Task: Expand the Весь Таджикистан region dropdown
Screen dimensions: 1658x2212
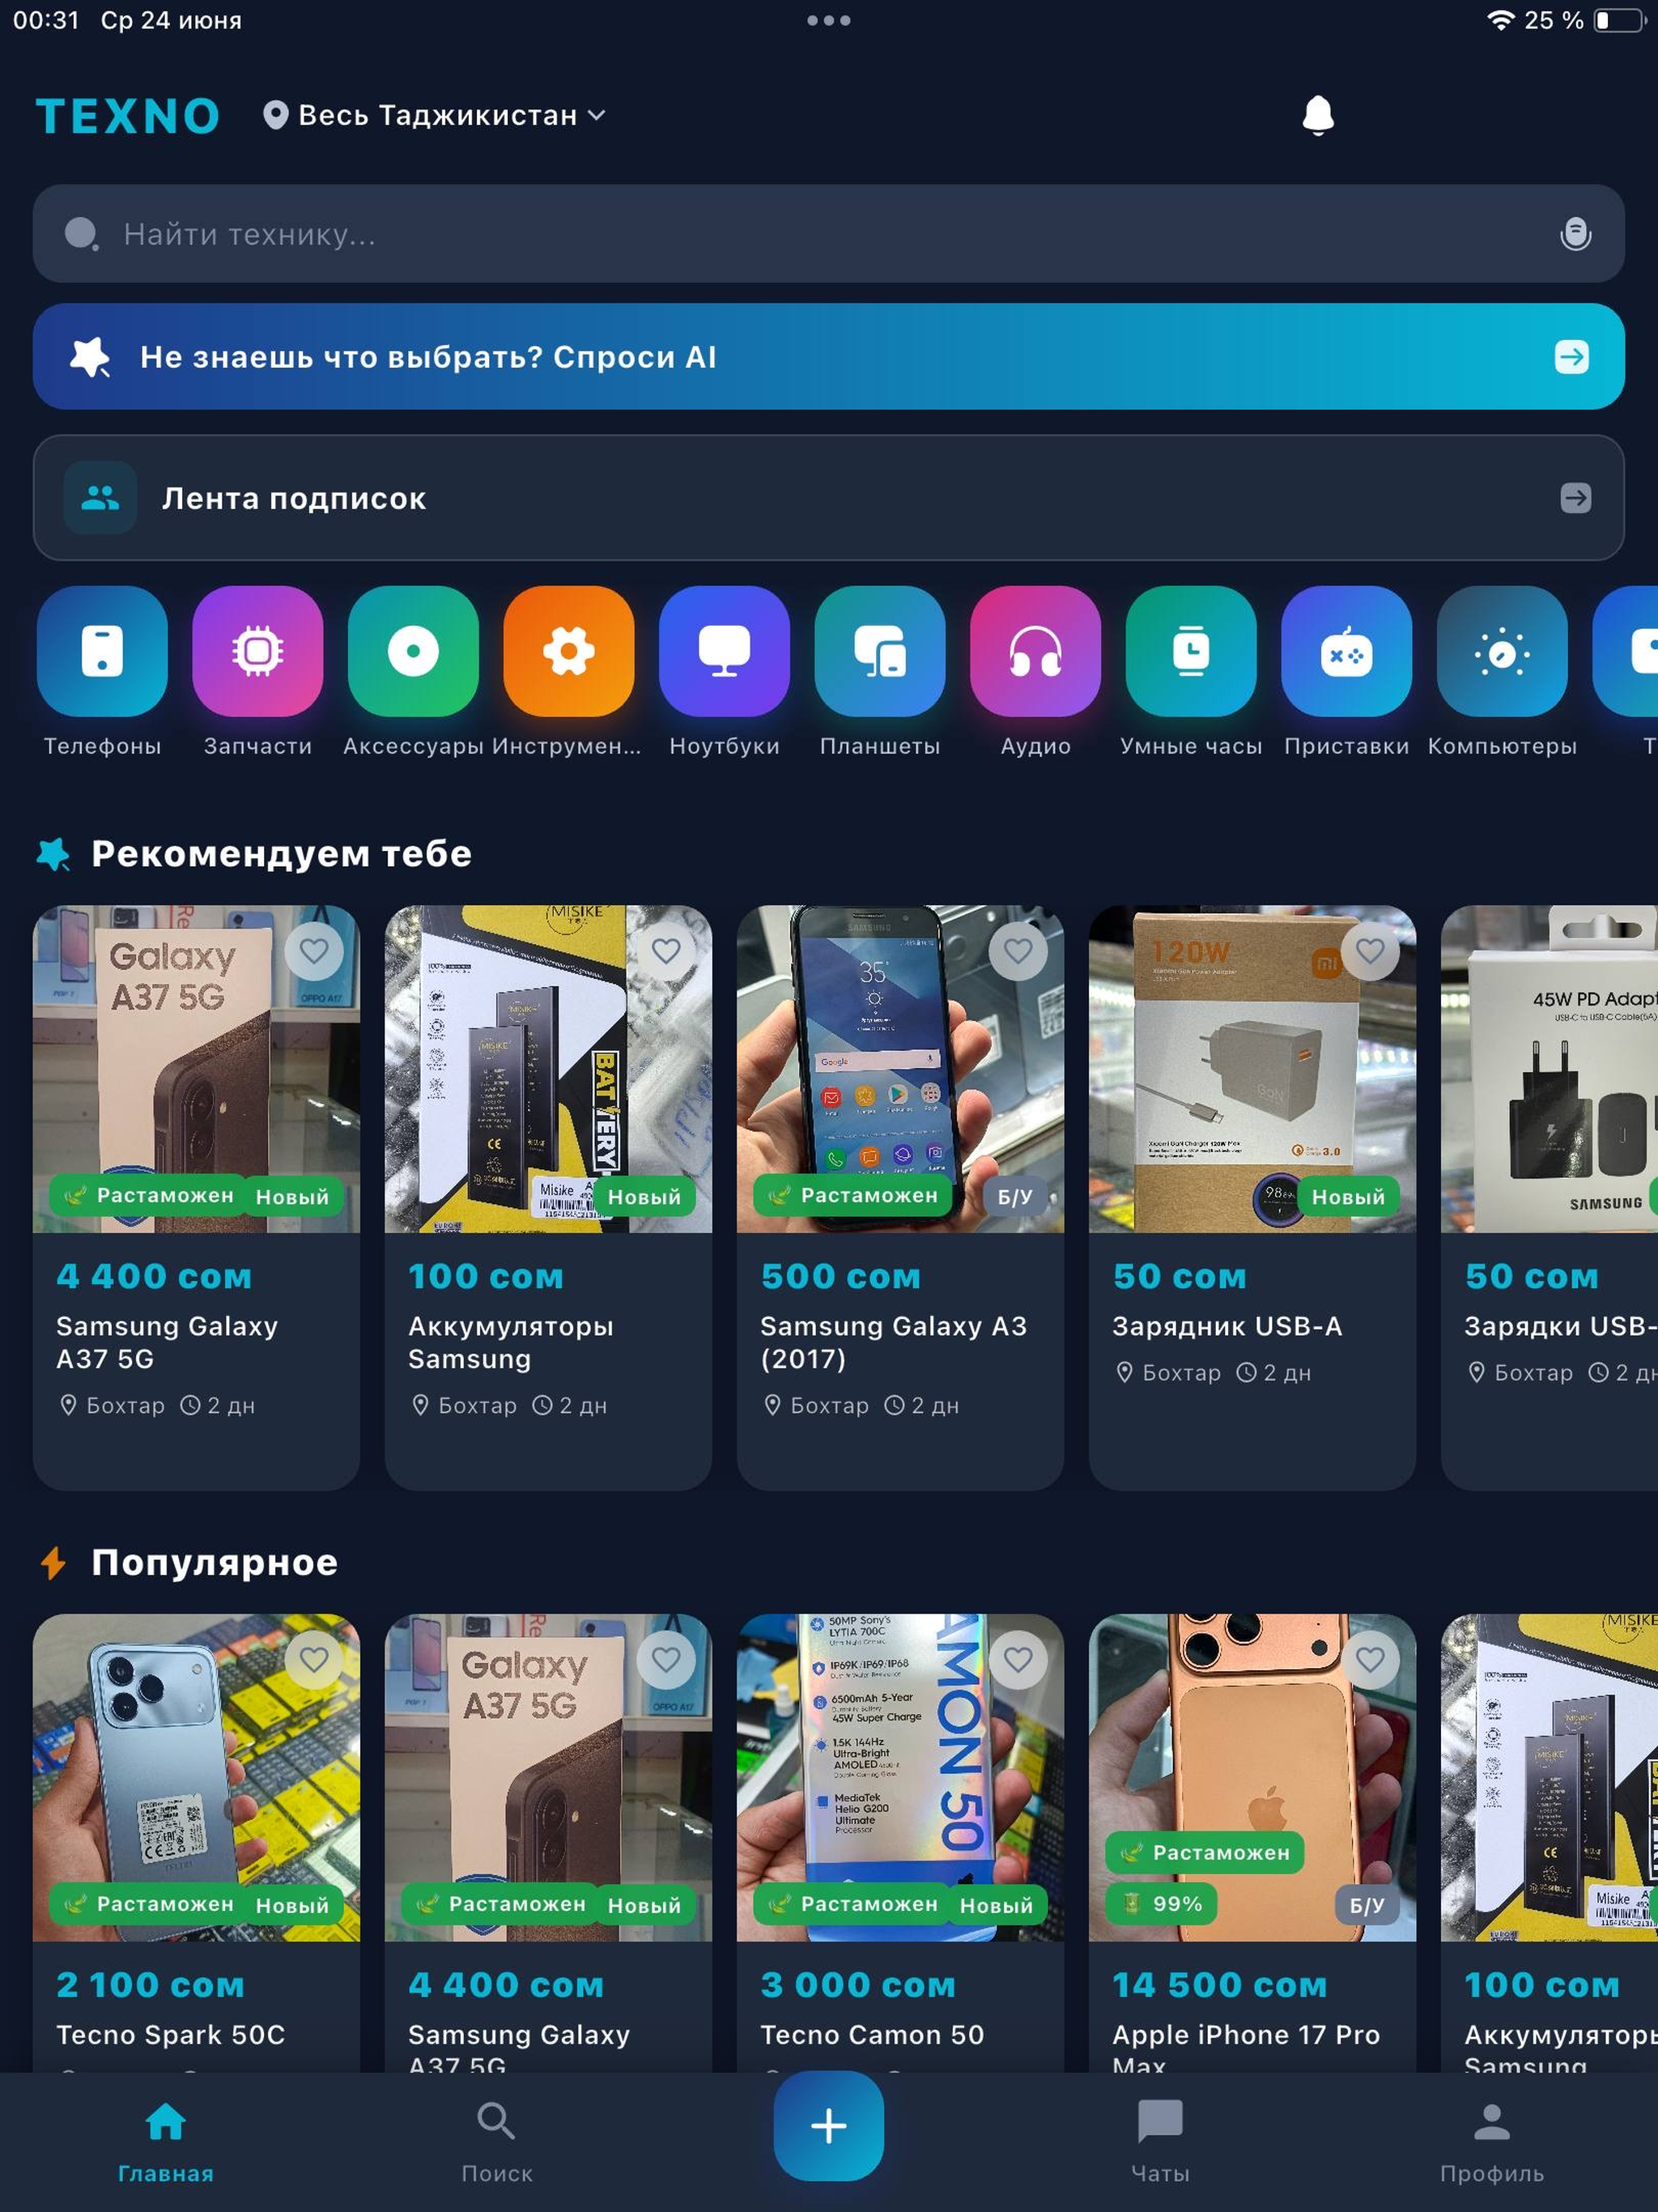Action: pos(434,115)
